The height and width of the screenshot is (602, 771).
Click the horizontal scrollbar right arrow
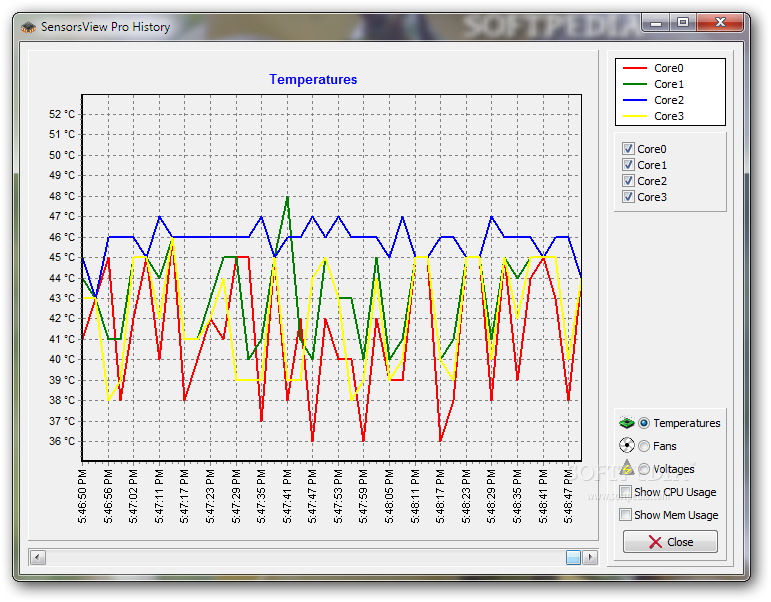pyautogui.click(x=590, y=557)
